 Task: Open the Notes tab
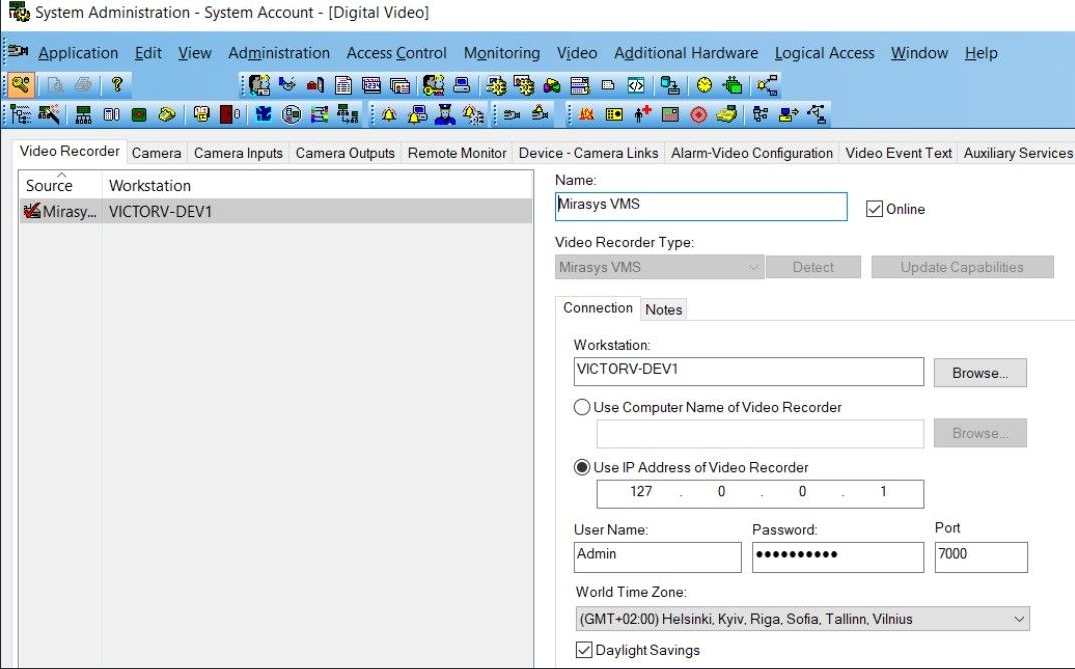(x=663, y=309)
